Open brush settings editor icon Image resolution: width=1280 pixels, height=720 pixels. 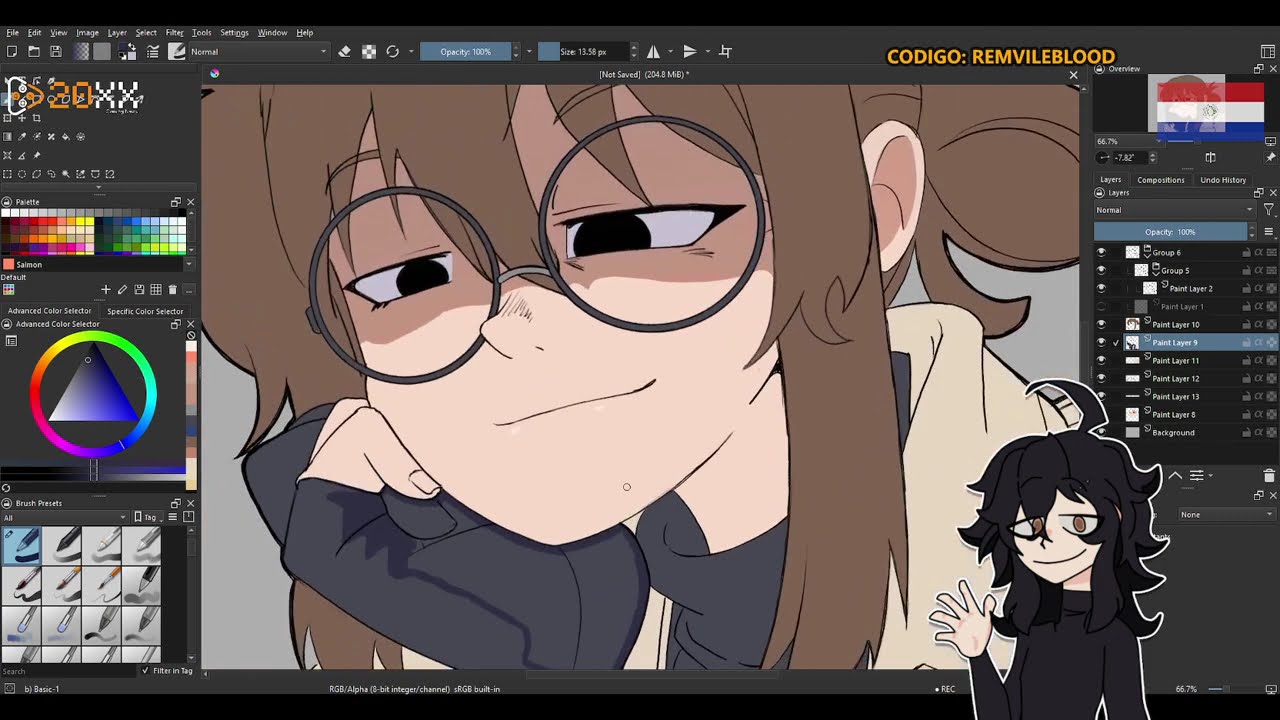pos(153,52)
